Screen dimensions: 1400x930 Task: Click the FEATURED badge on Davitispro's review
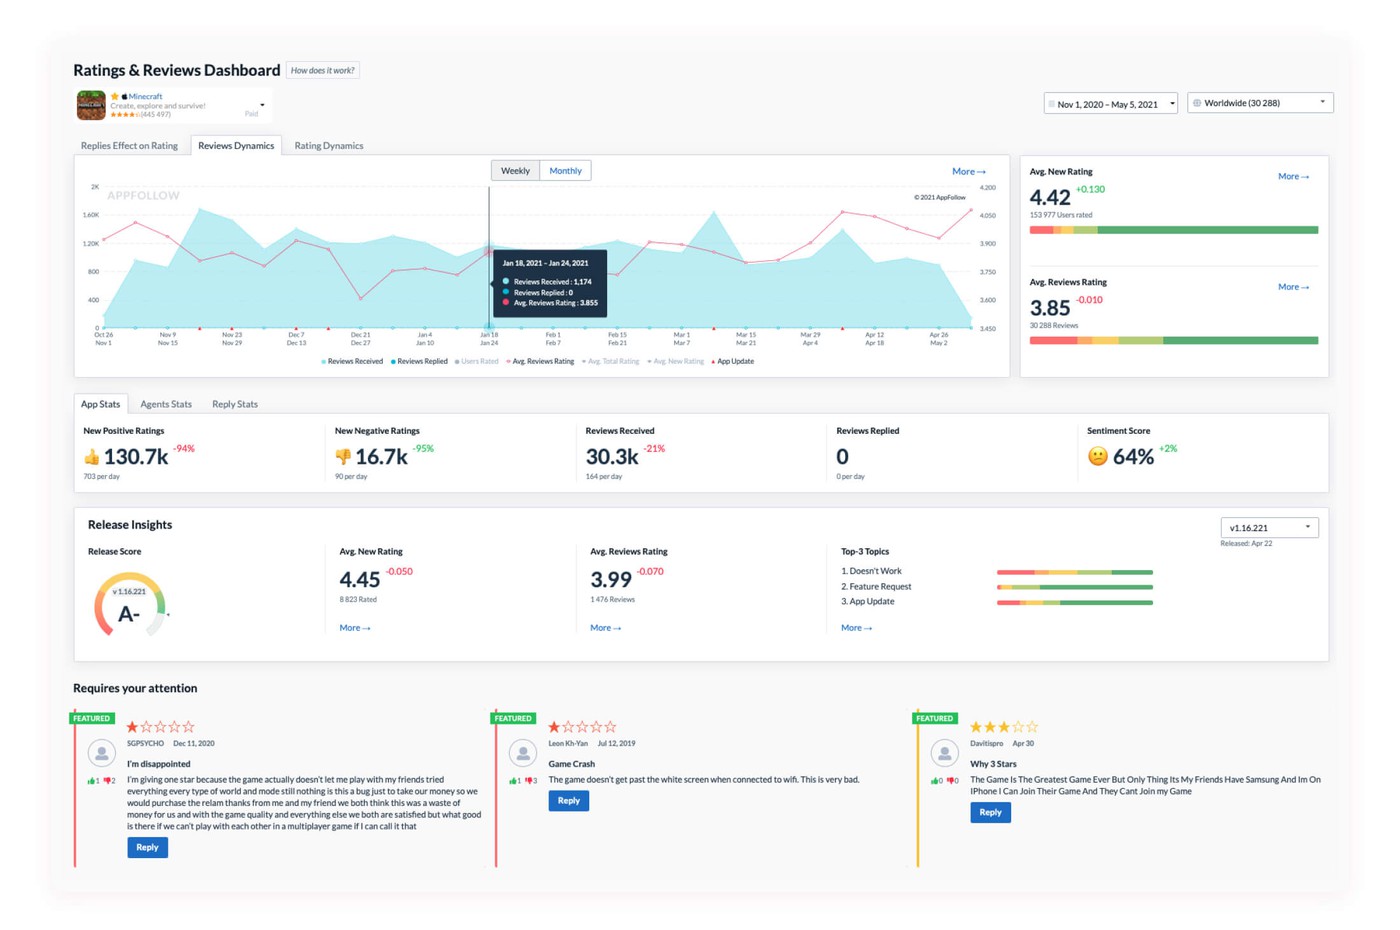935,718
